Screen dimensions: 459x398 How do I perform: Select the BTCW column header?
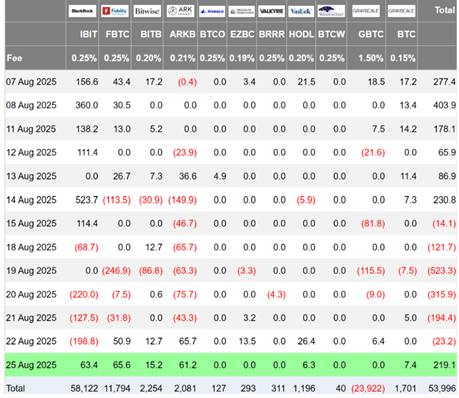331,34
